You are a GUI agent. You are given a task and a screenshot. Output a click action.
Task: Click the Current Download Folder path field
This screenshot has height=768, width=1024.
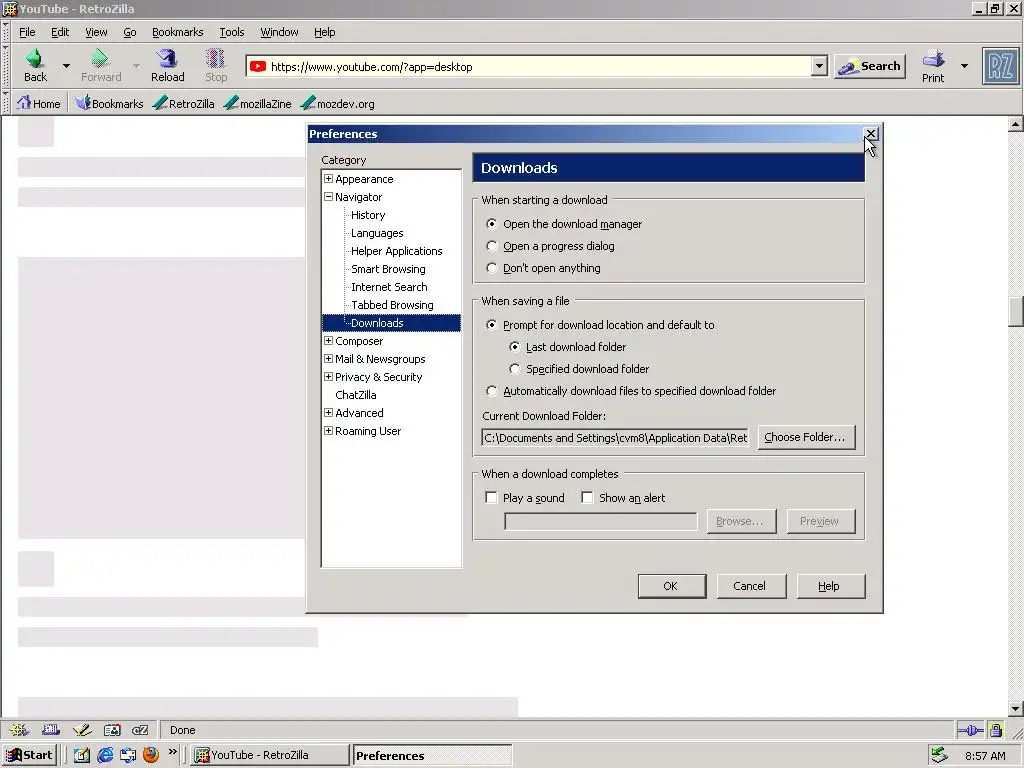[615, 438]
